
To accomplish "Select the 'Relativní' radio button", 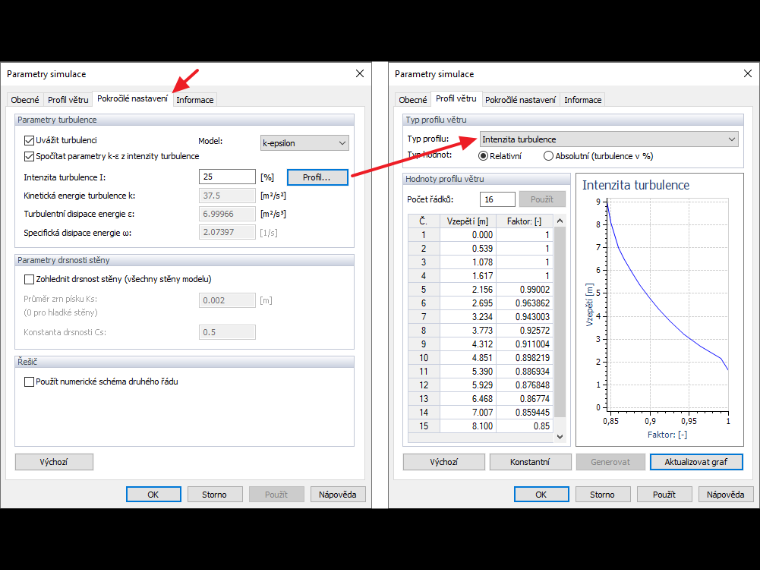I will pos(483,156).
